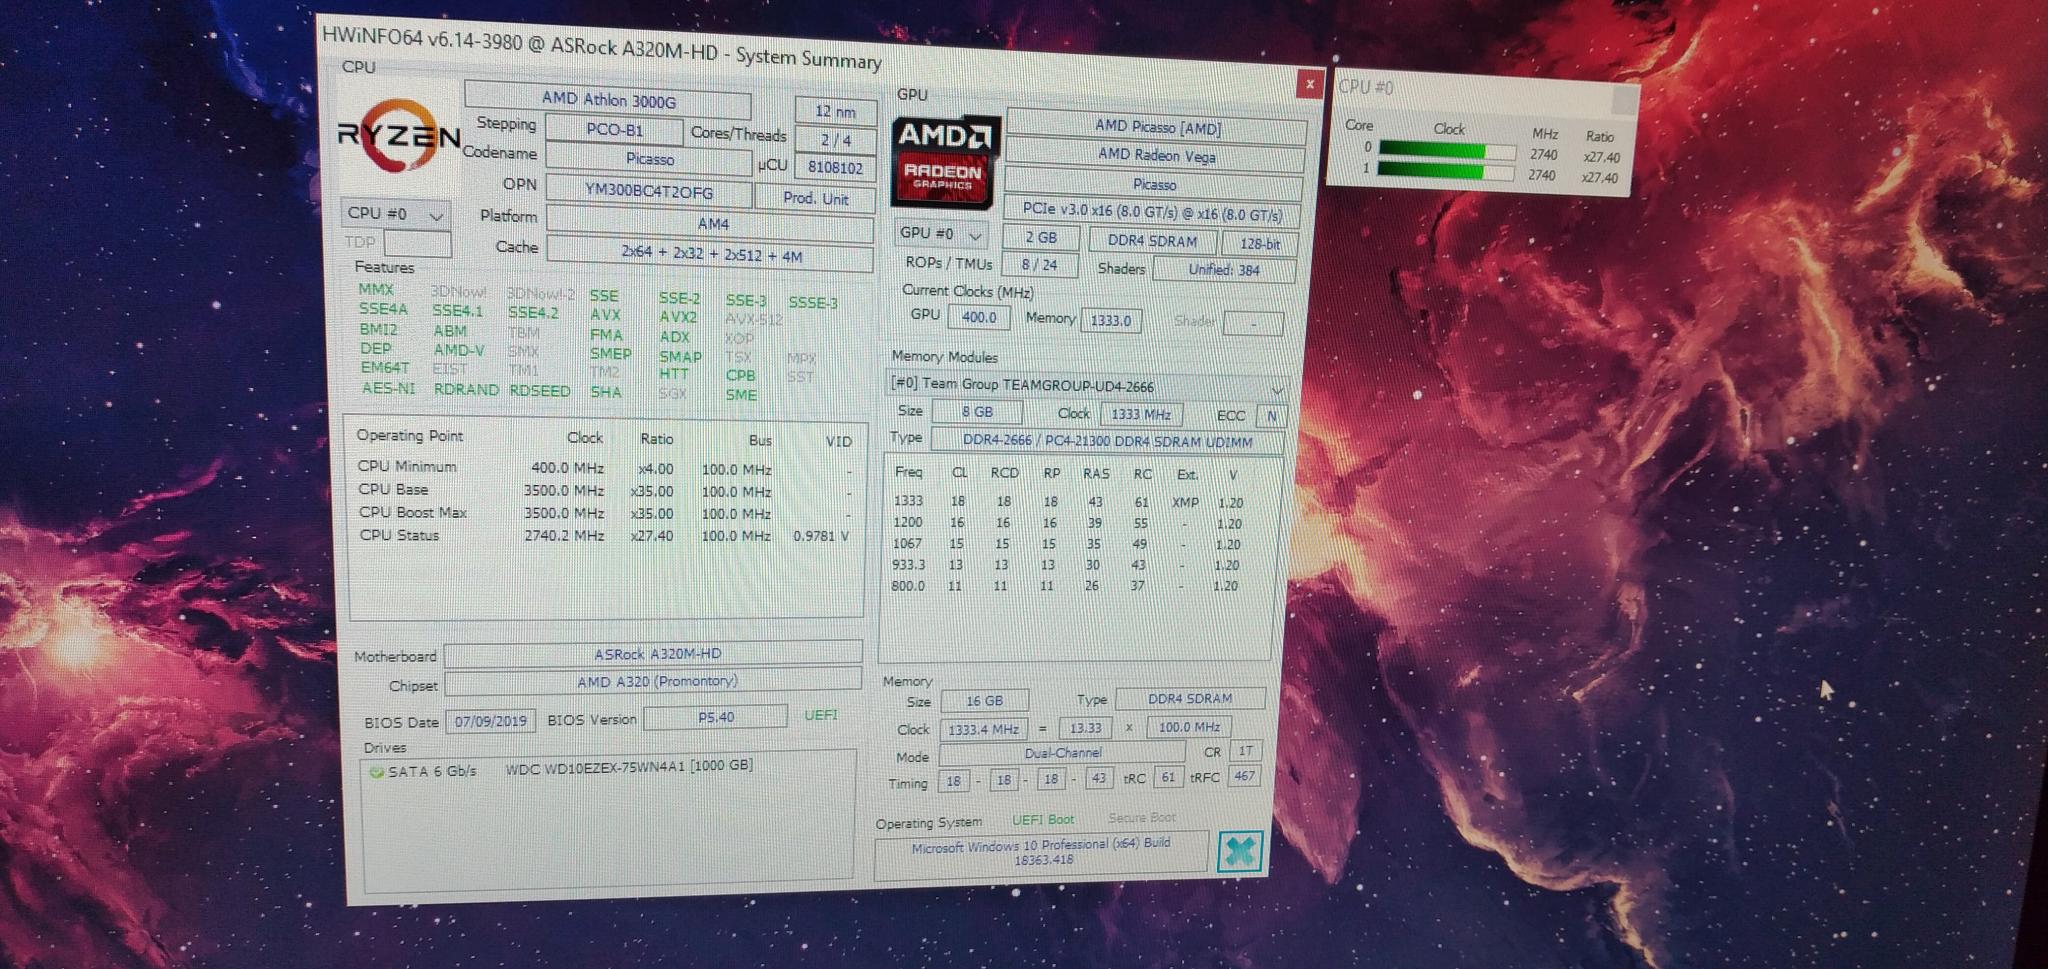Click the BIOS Date 07/09/2019 field

[490, 721]
